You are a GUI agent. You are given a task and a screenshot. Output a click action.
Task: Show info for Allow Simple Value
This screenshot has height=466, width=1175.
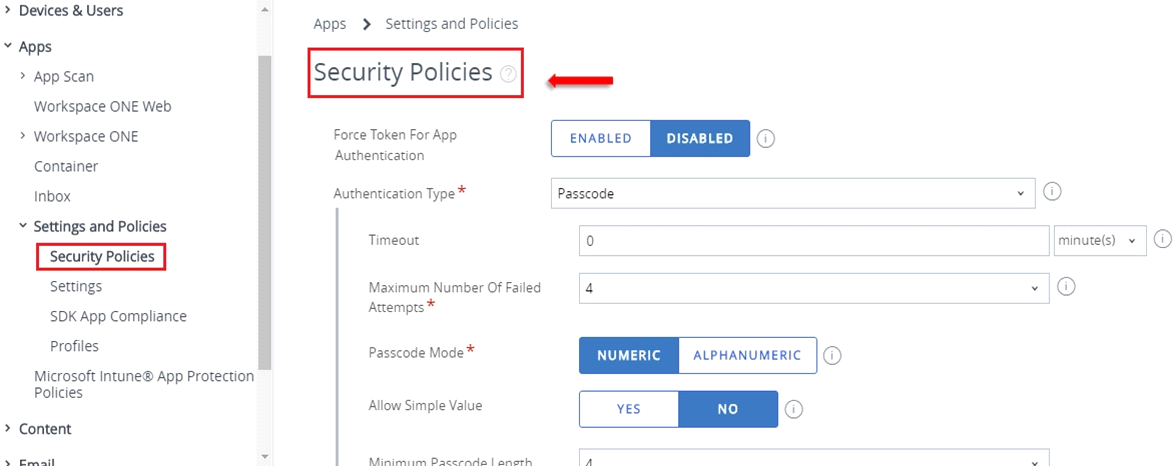click(x=794, y=409)
